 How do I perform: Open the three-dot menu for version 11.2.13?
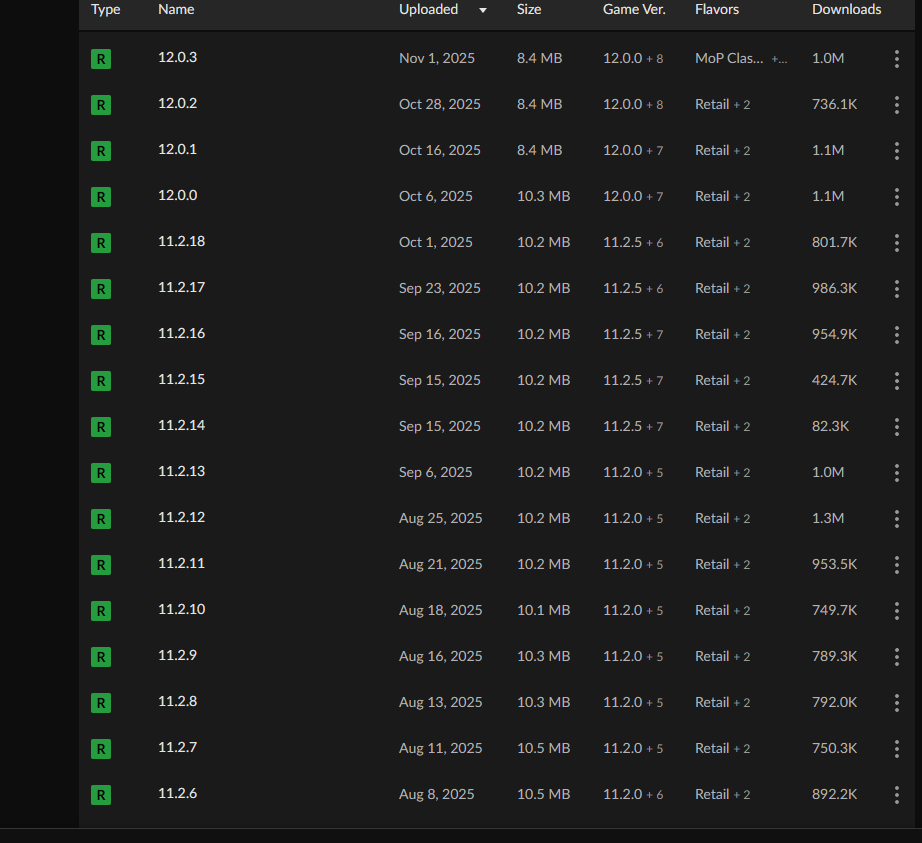(896, 473)
